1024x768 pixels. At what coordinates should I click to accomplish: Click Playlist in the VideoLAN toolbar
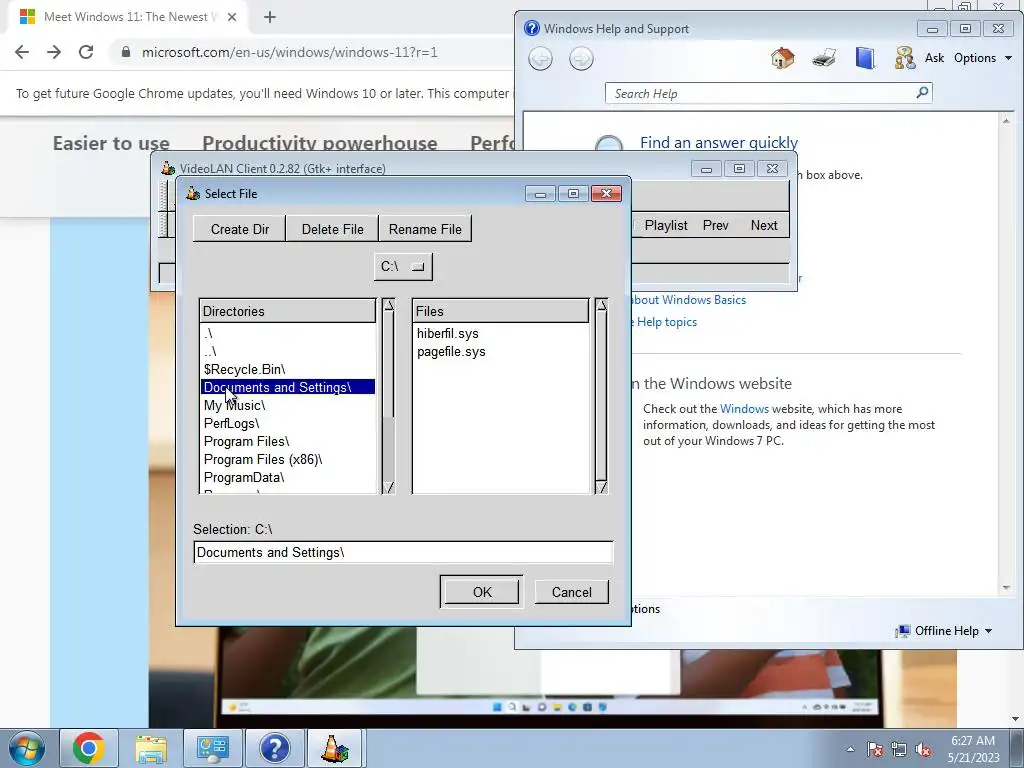[665, 225]
